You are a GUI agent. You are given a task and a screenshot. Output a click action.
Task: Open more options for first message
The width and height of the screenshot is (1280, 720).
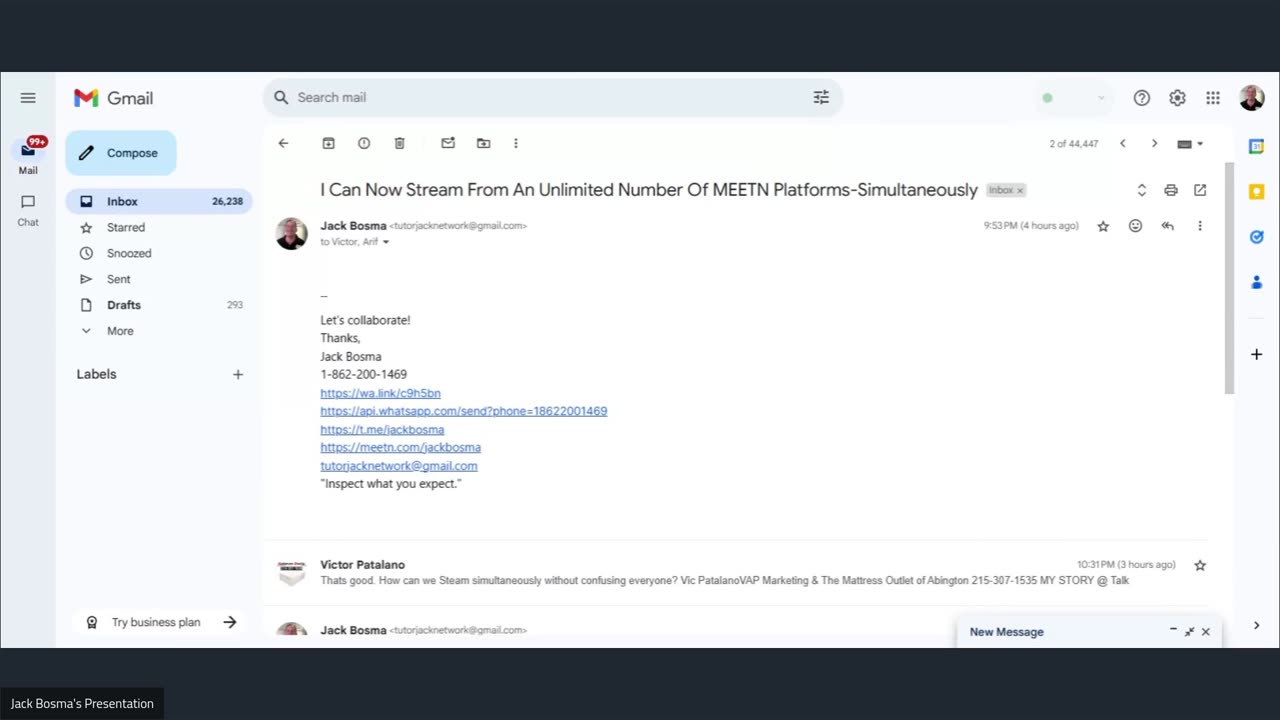point(1200,226)
